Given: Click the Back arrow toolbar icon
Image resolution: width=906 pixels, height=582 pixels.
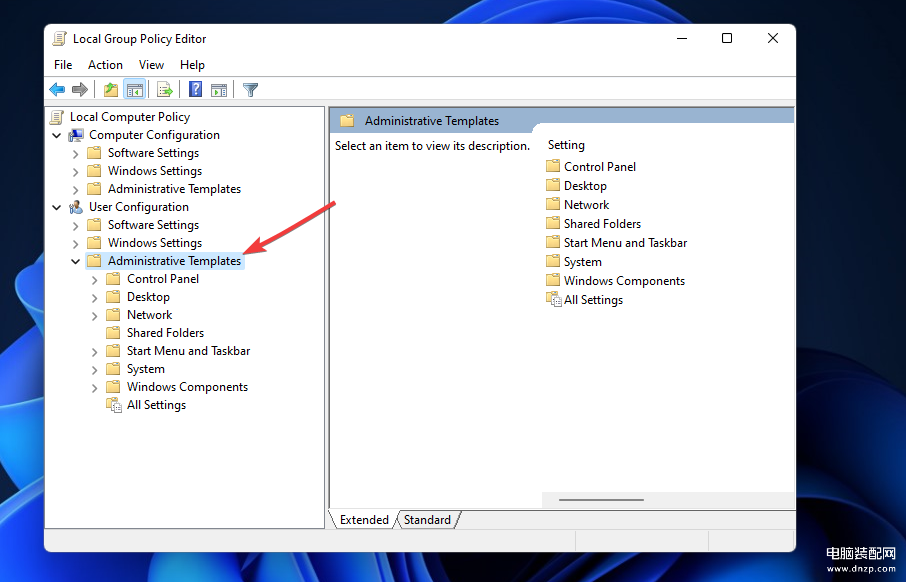Looking at the screenshot, I should tap(57, 90).
